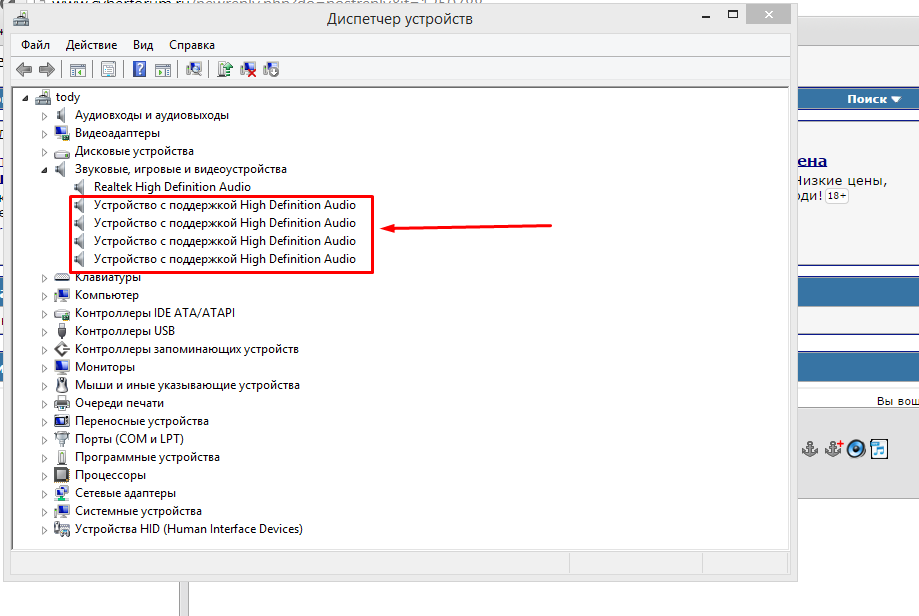919x616 pixels.
Task: Click the round blue disc icon in browser
Action: point(856,449)
